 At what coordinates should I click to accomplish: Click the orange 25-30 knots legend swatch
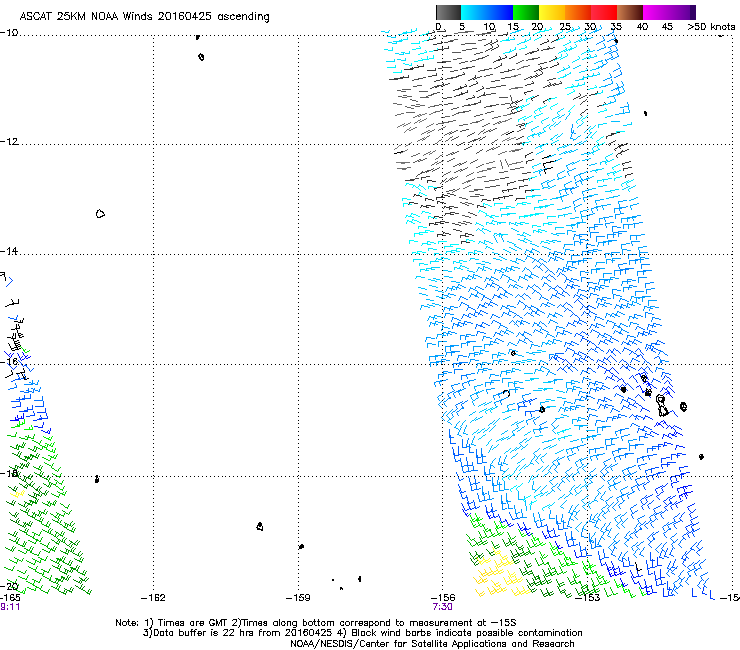[578, 12]
